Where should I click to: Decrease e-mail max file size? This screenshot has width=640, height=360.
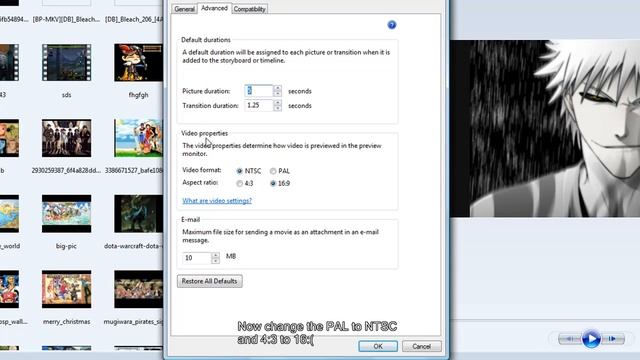tap(216, 261)
